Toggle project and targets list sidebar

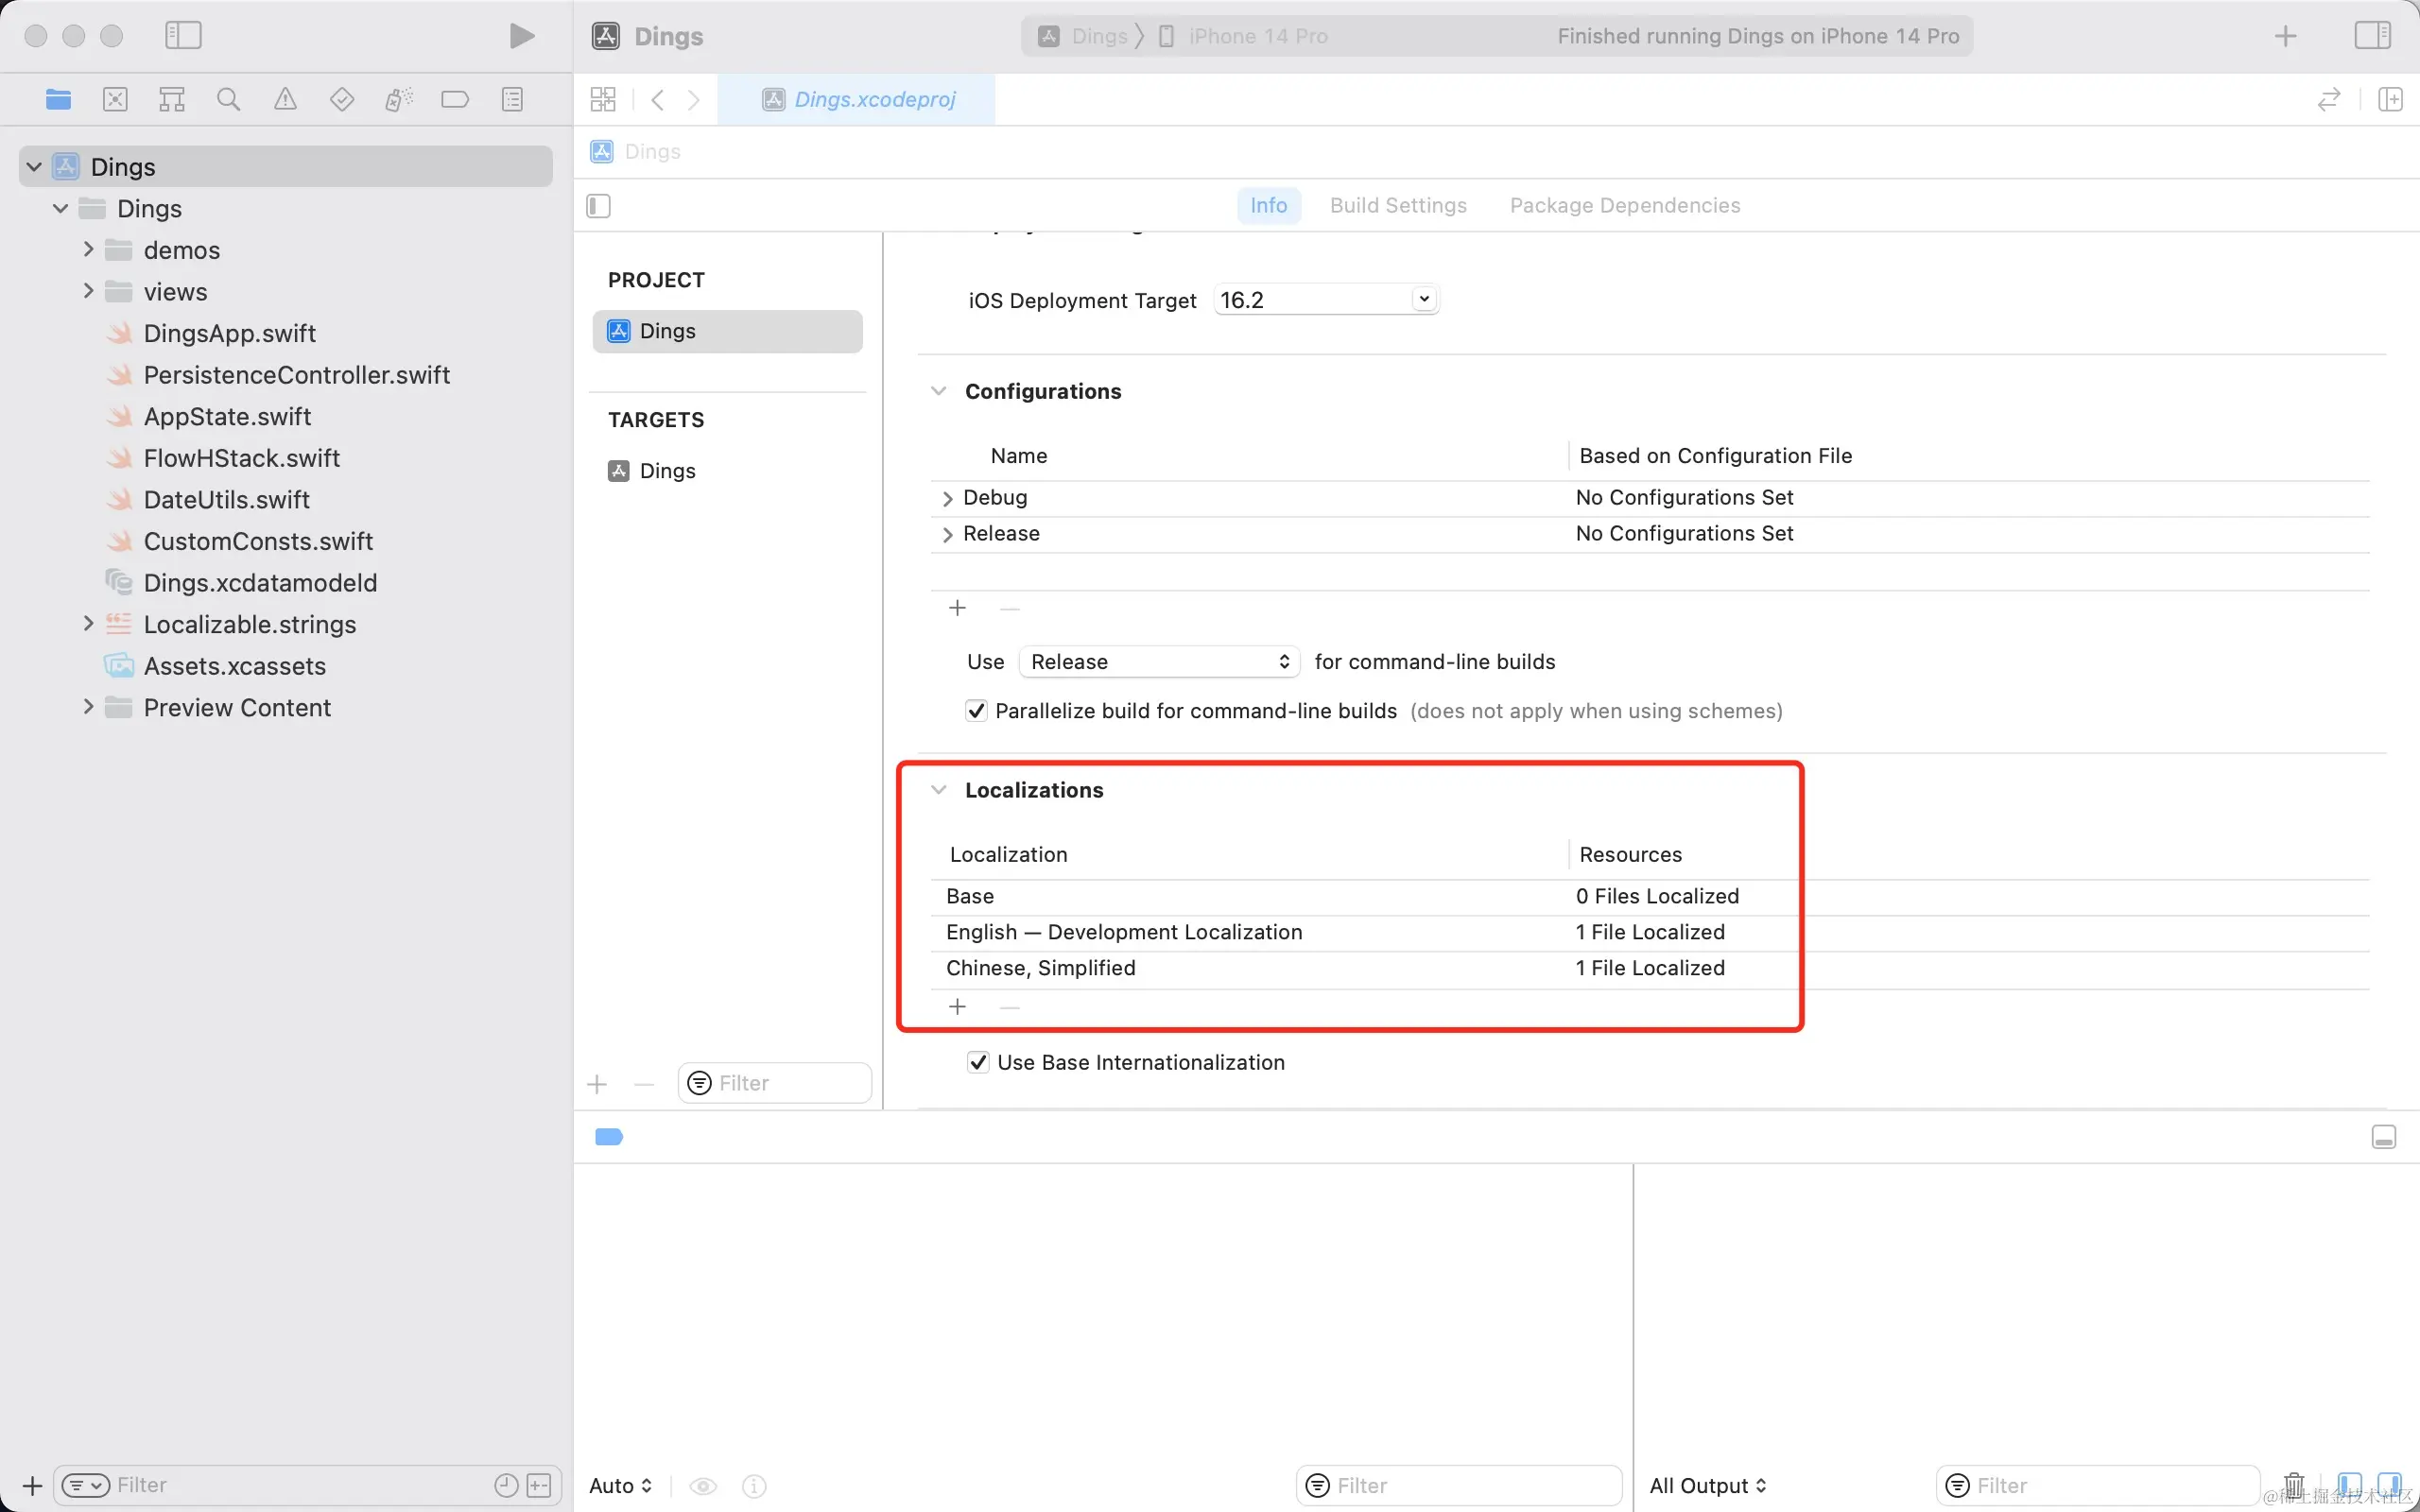[598, 206]
